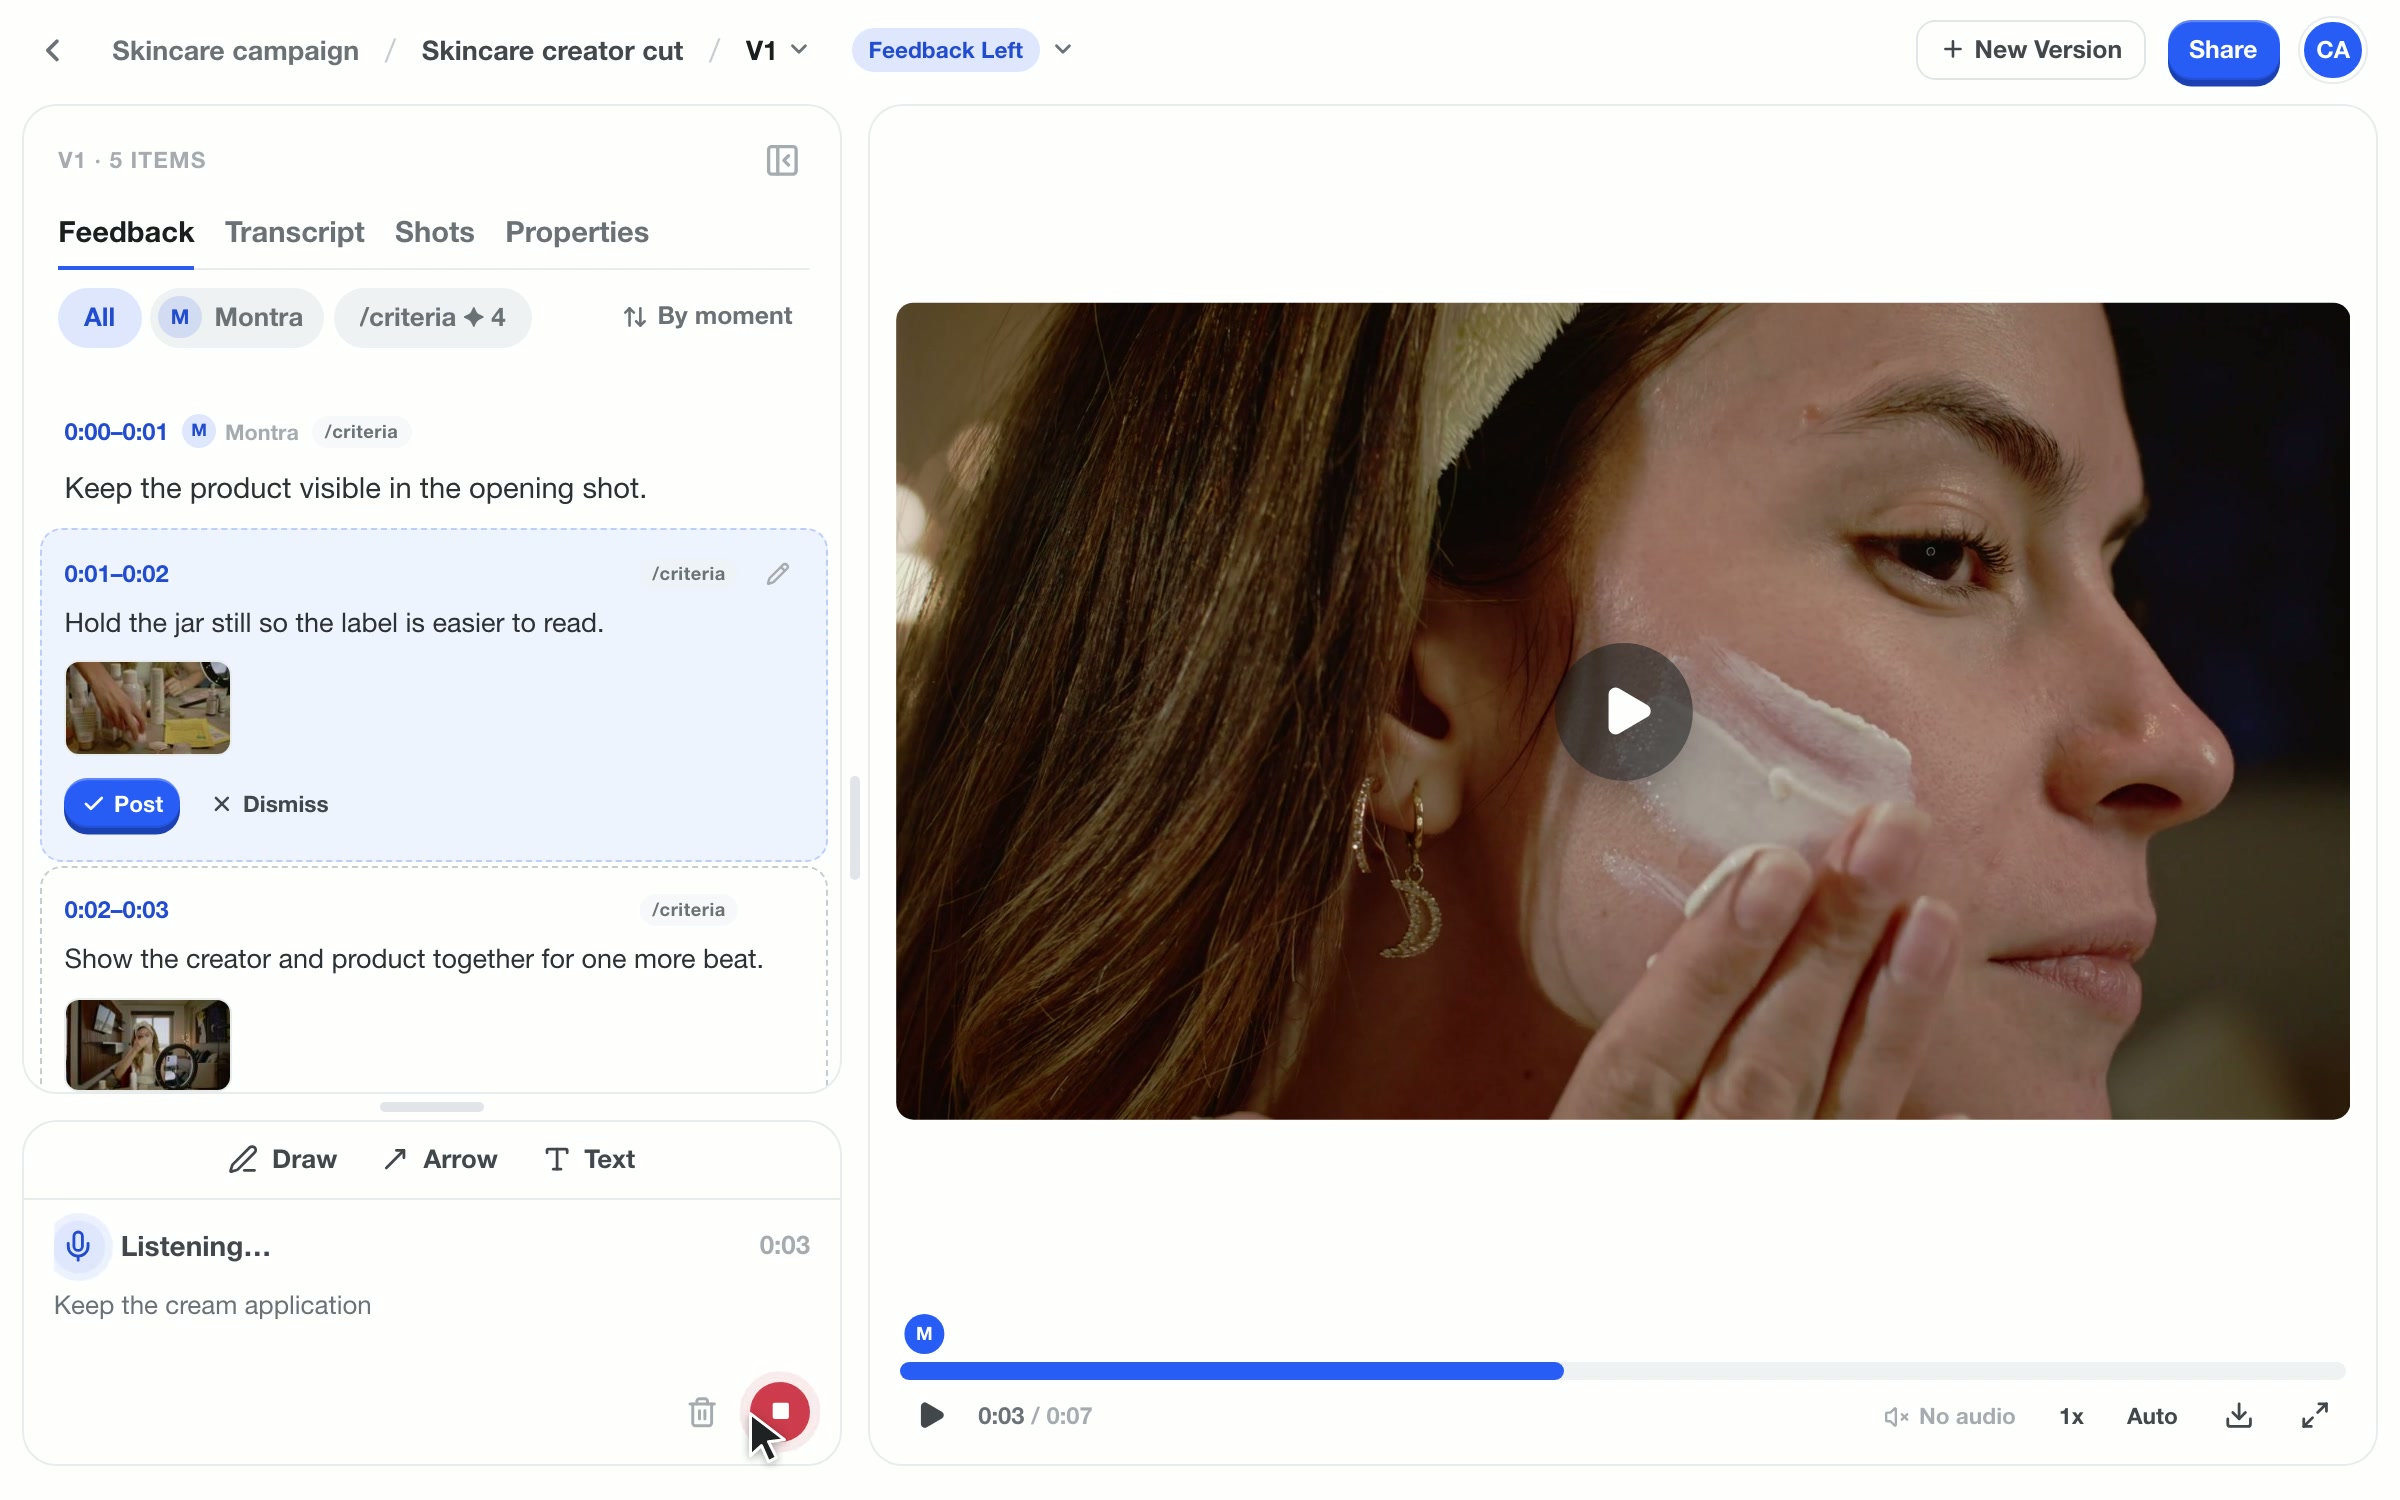The width and height of the screenshot is (2400, 1500).
Task: Select the Feedback tab
Action: pos(126,232)
